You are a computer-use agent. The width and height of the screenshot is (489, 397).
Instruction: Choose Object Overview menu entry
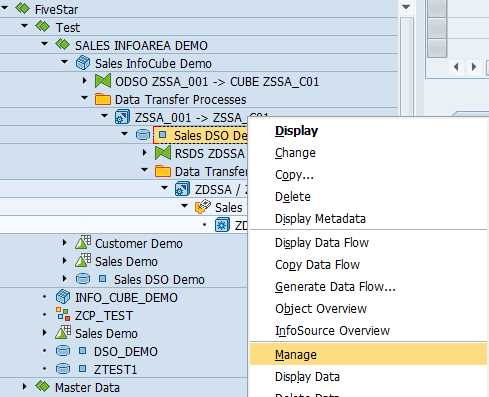(321, 309)
